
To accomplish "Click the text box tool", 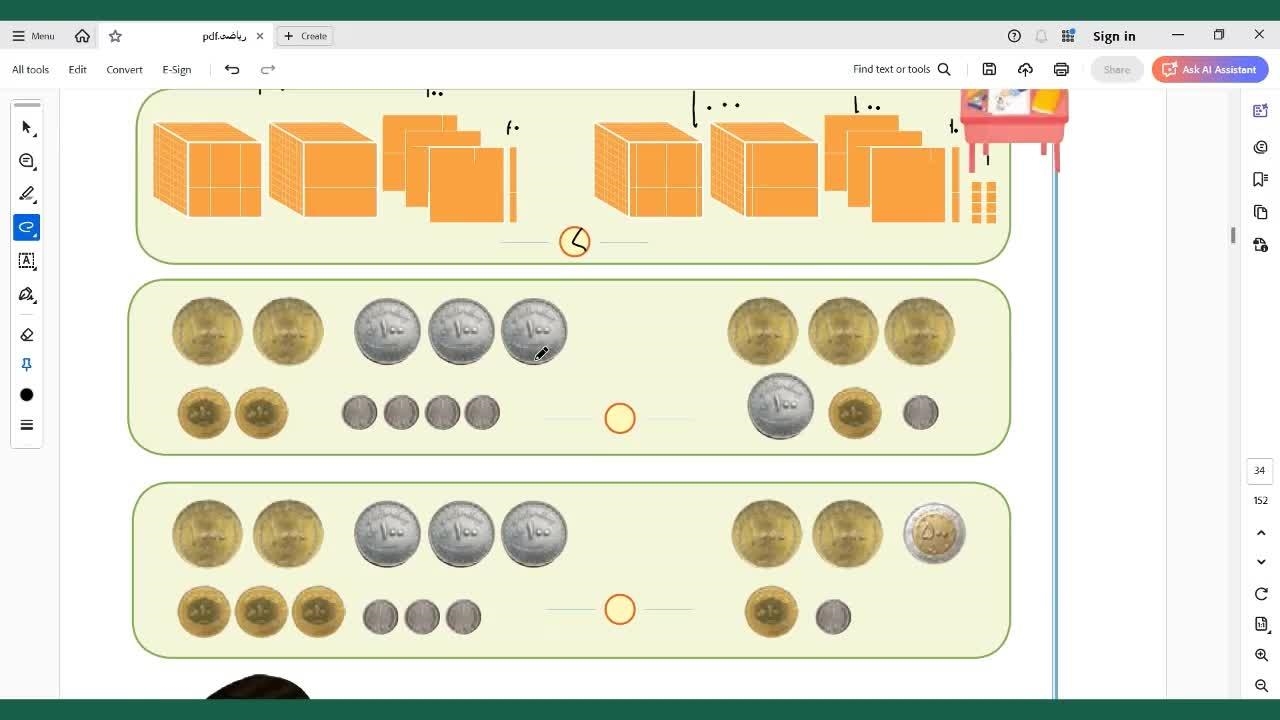I will 27,261.
